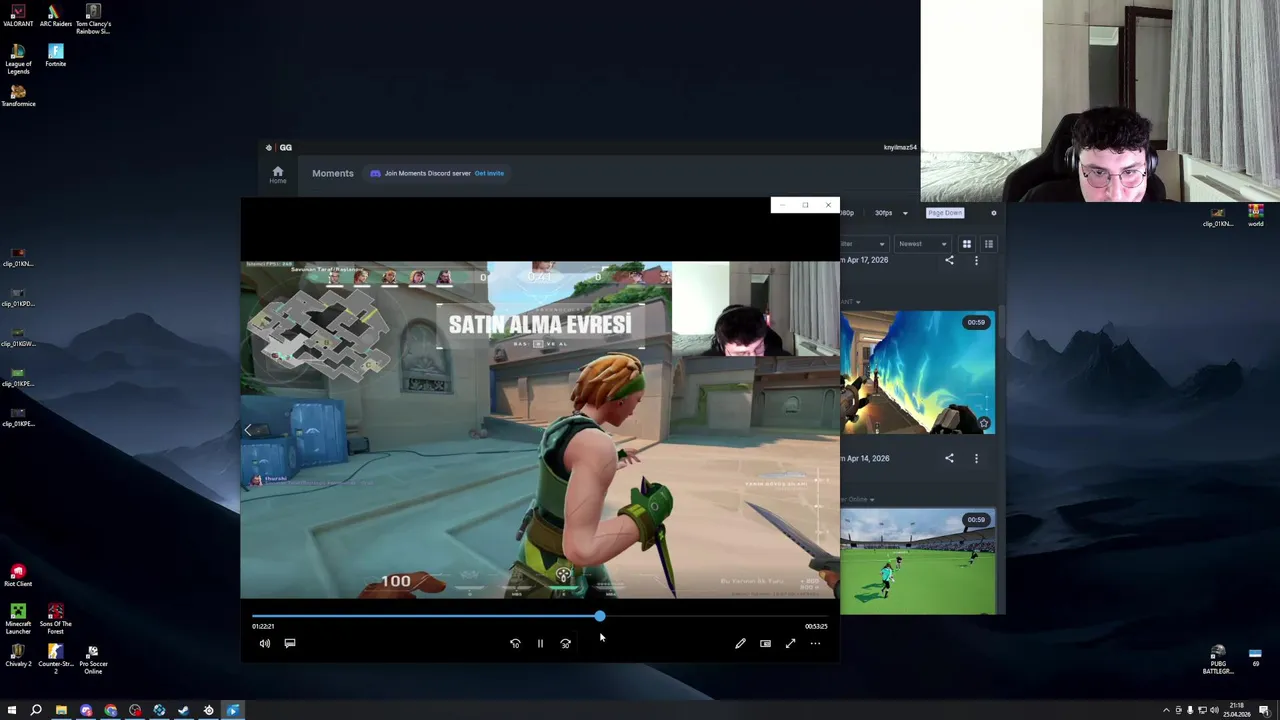Switch Moments gallery to grid view
The height and width of the screenshot is (720, 1280).
point(966,244)
